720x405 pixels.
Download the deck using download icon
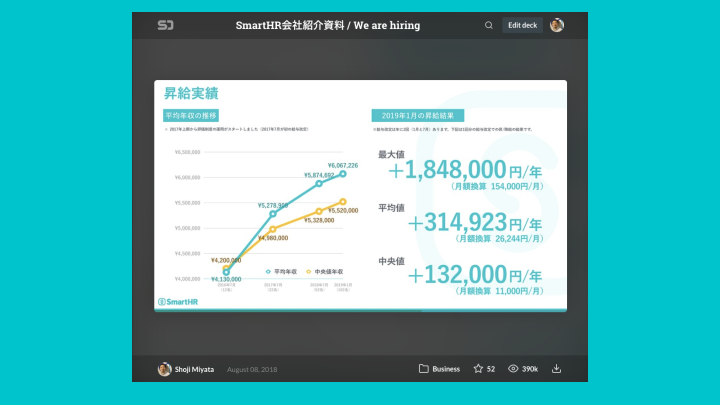tap(556, 369)
